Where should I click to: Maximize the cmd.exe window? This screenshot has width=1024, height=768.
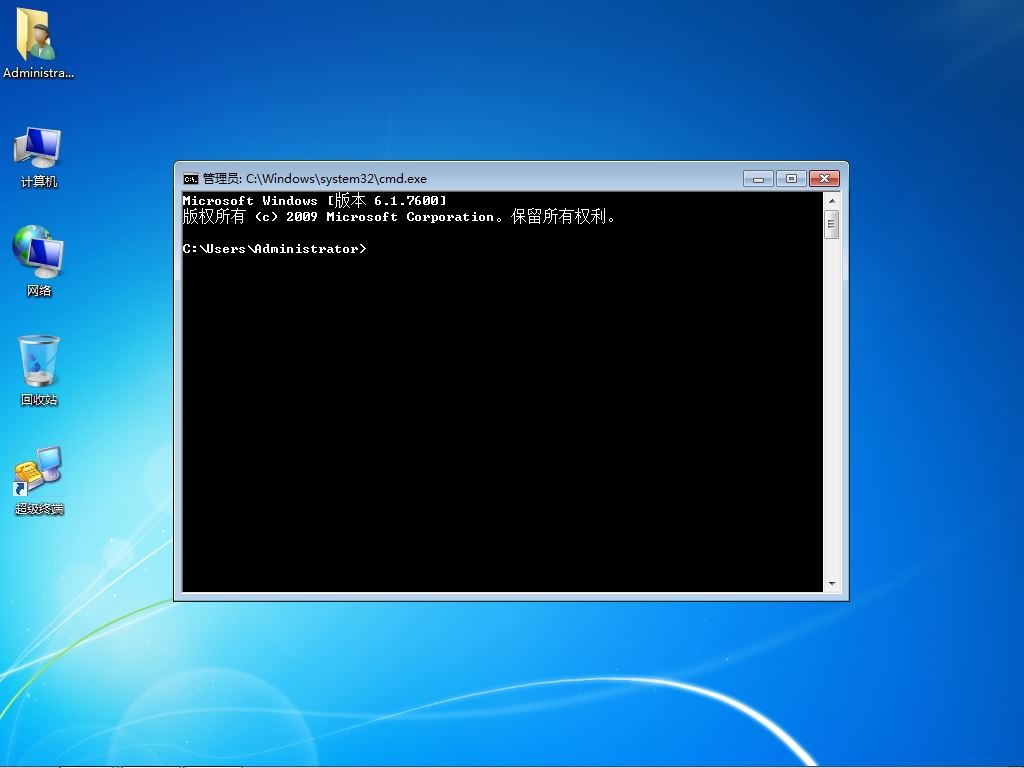(791, 179)
